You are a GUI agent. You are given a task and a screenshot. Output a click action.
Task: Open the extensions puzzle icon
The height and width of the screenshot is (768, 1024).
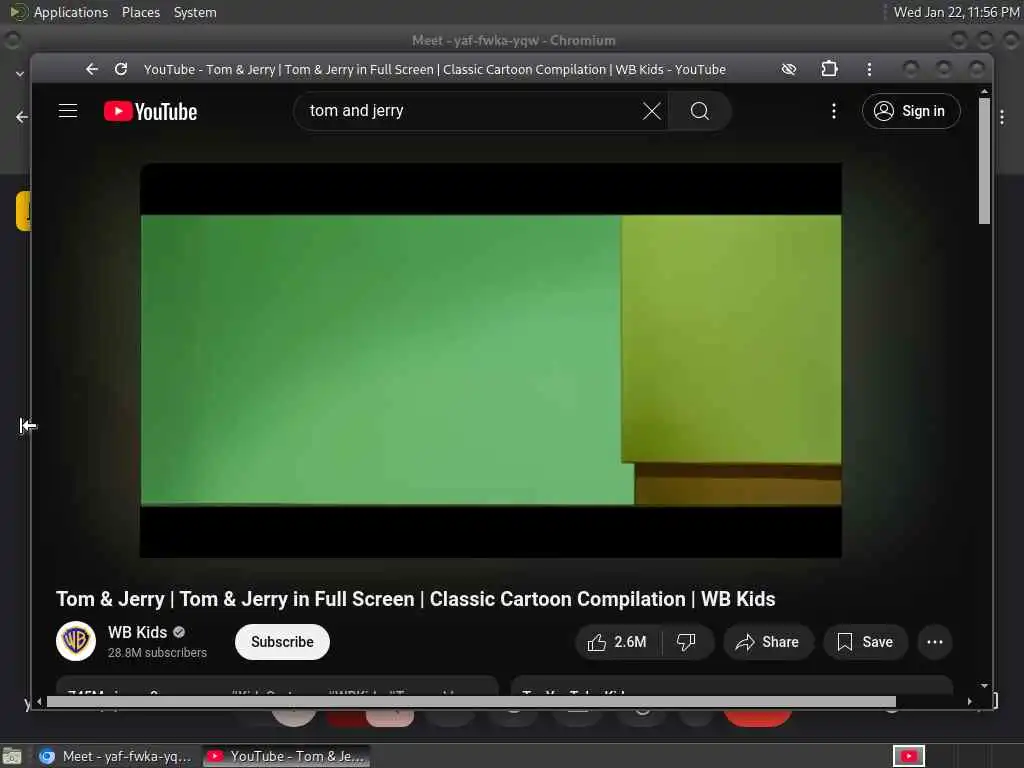pyautogui.click(x=829, y=69)
